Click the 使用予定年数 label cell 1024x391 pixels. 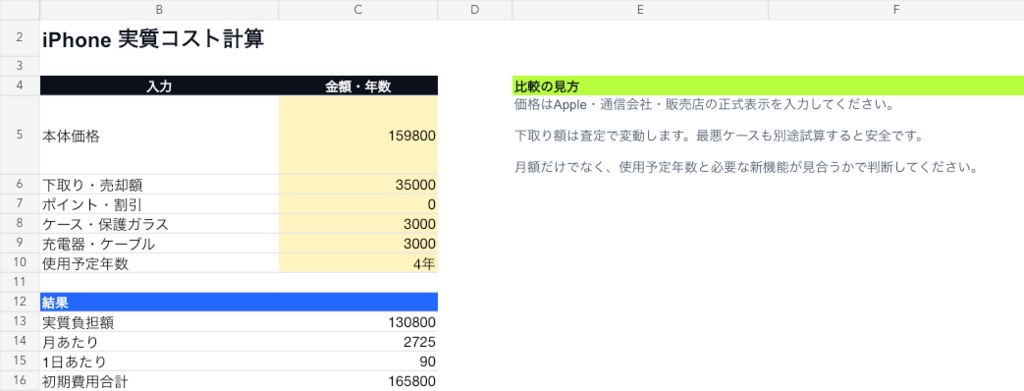point(159,263)
